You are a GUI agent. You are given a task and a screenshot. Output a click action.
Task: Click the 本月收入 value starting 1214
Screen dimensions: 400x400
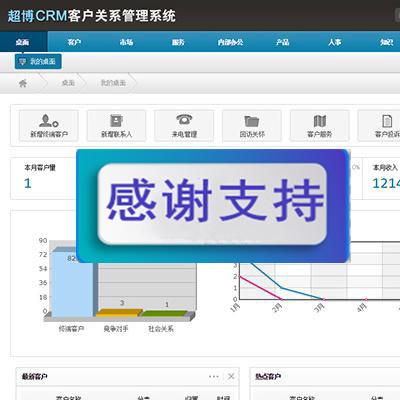(x=386, y=183)
